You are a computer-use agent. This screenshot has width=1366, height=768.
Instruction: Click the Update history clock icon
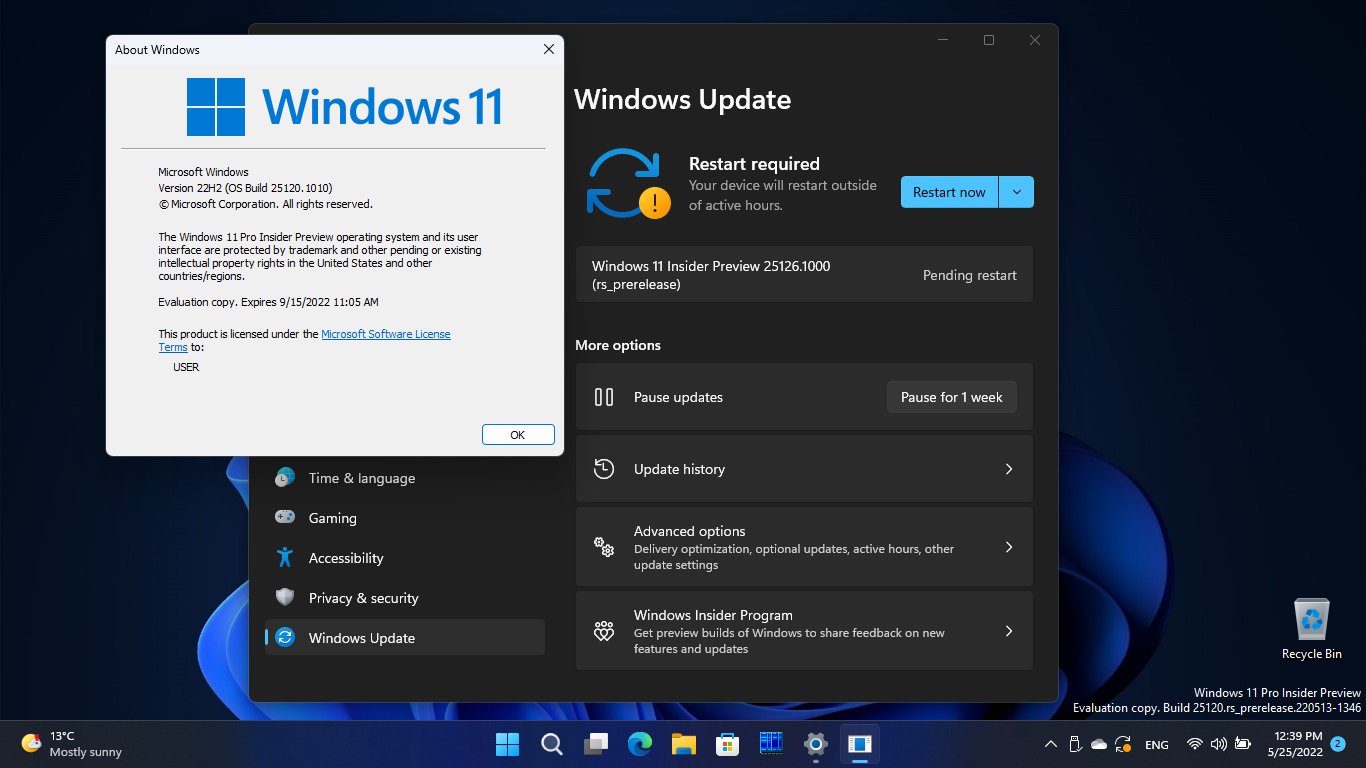pos(604,469)
